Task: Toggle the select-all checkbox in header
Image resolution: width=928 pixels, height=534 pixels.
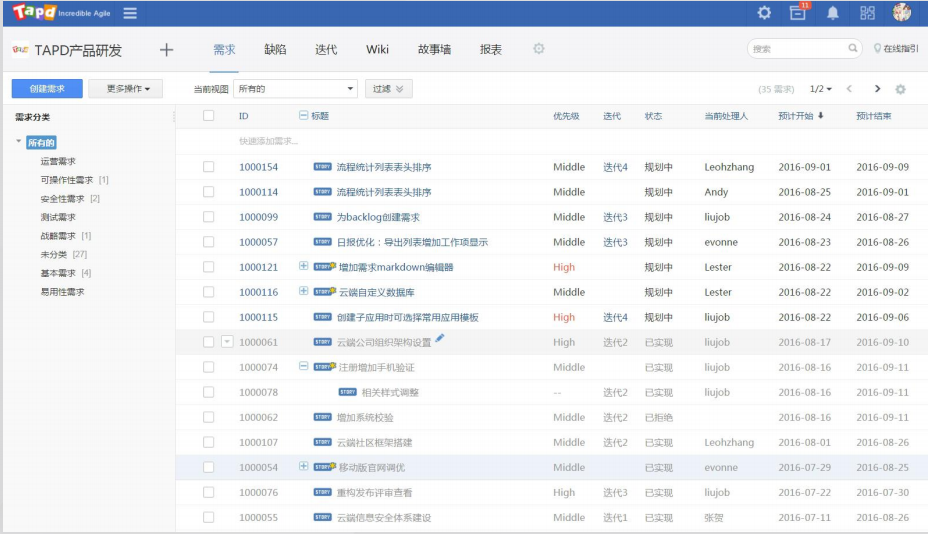Action: tap(208, 115)
